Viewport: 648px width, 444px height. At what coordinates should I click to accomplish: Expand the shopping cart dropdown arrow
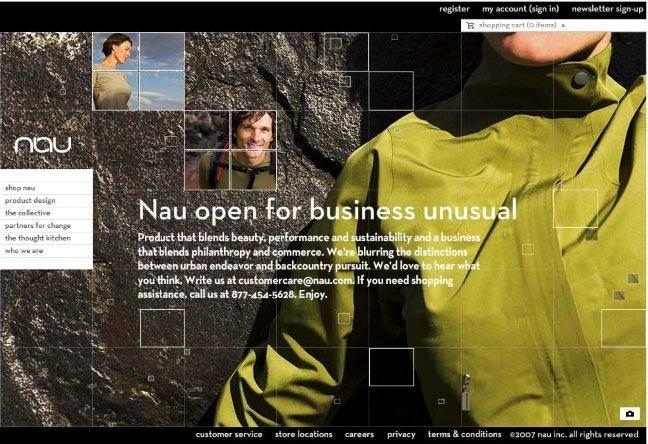(x=564, y=26)
